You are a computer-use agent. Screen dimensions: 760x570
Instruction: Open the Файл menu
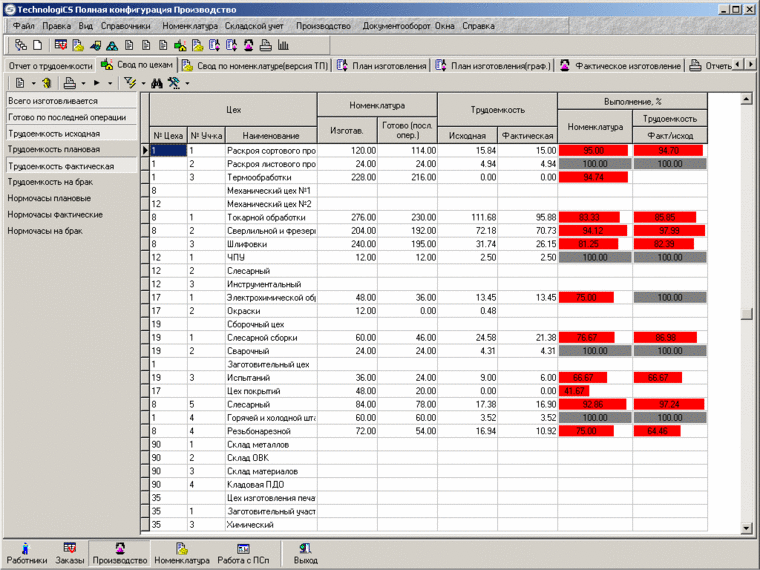[x=23, y=26]
